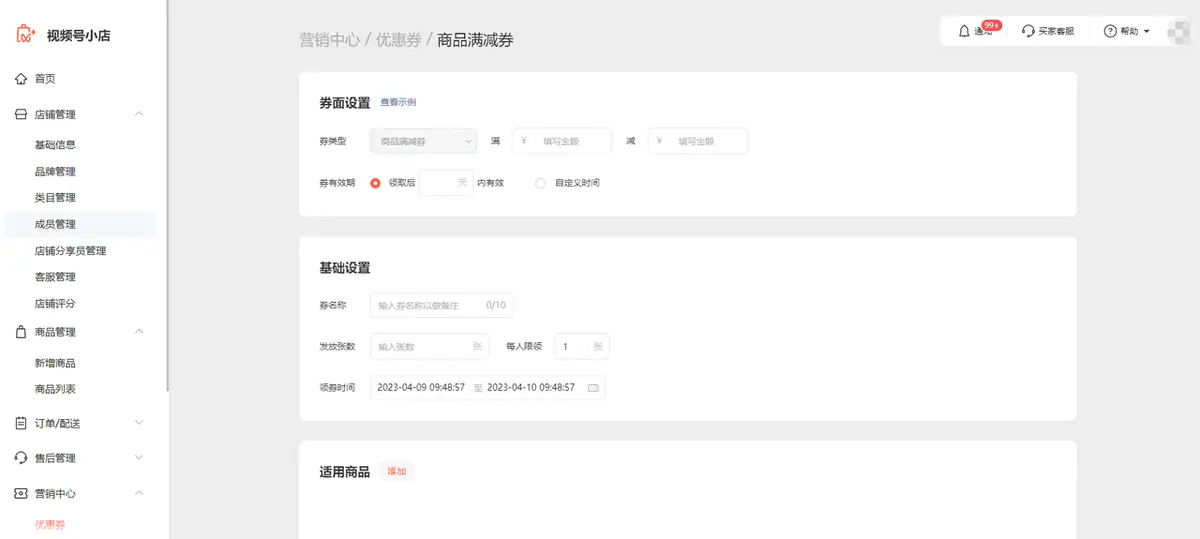Screen dimensions: 1200x539
Task: Open the 首页 home icon
Action: pos(21,79)
